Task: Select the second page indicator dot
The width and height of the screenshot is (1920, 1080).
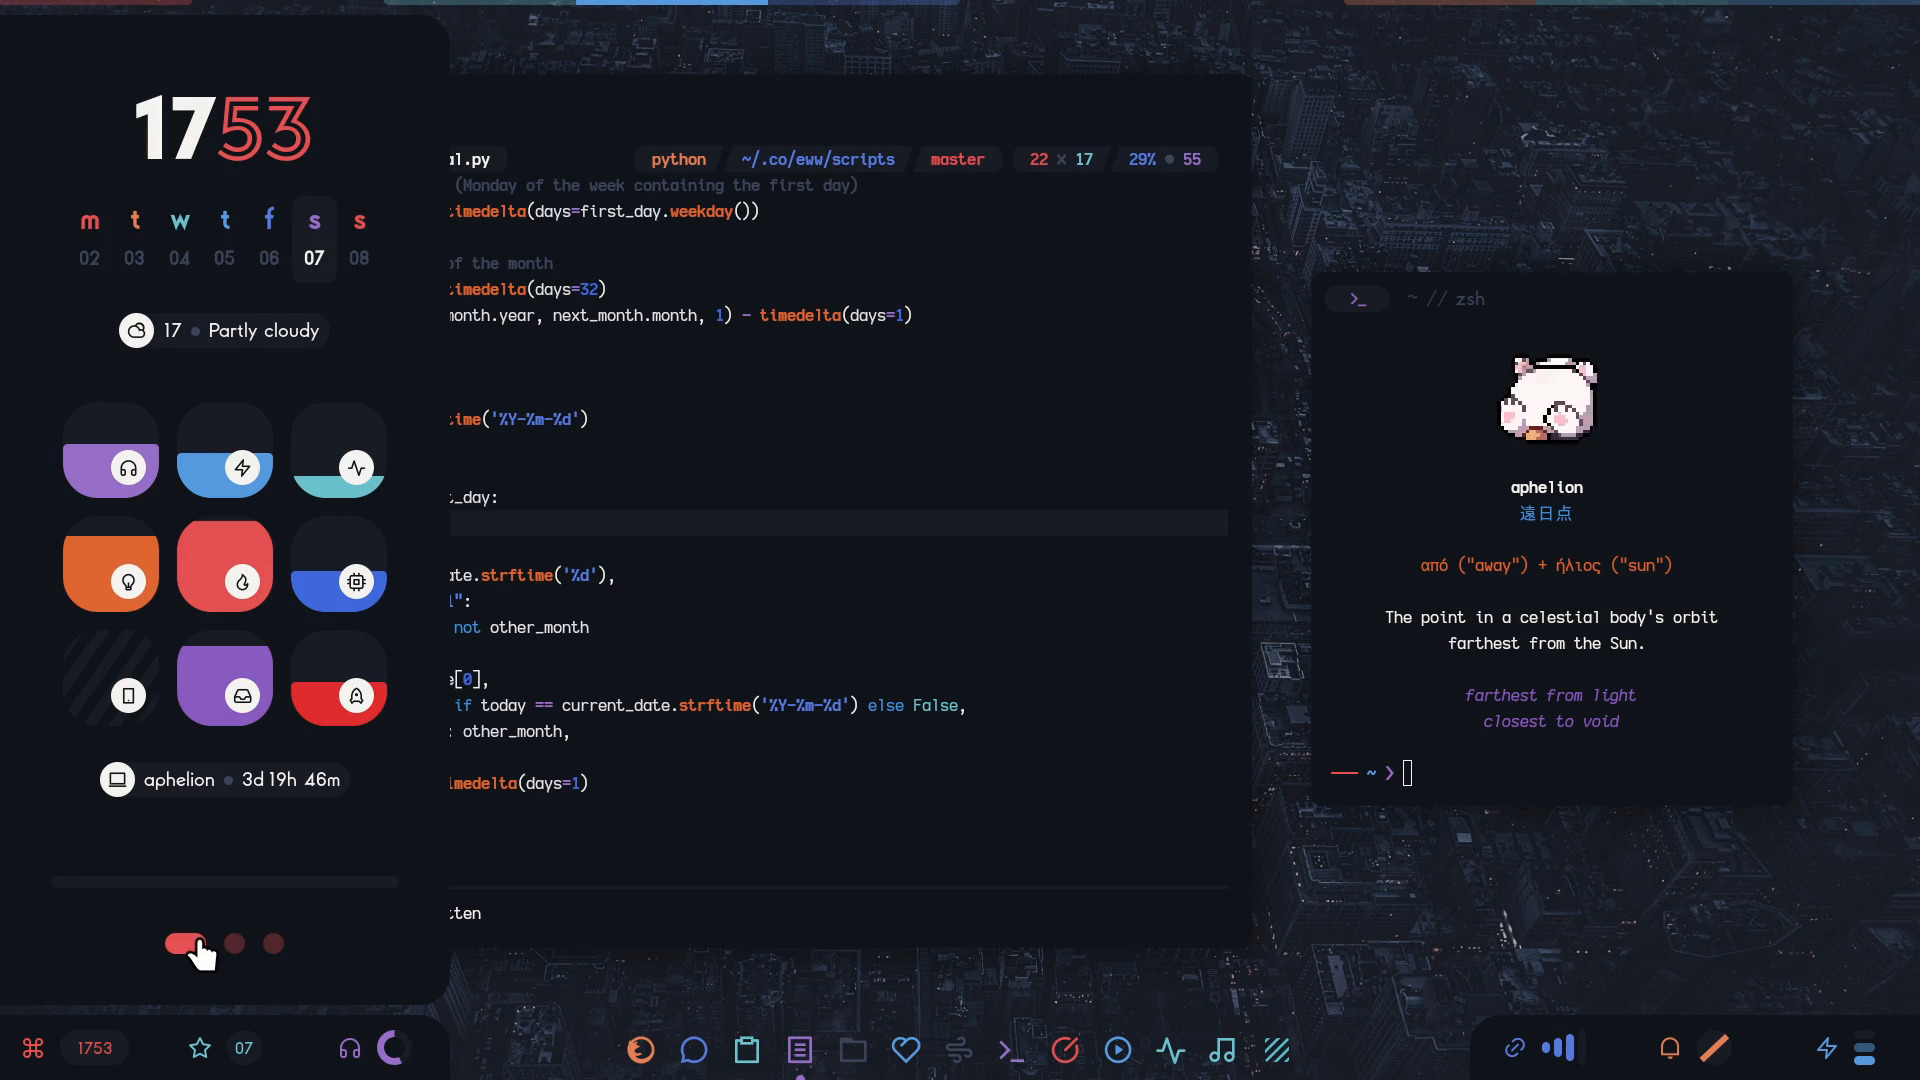Action: [x=235, y=944]
